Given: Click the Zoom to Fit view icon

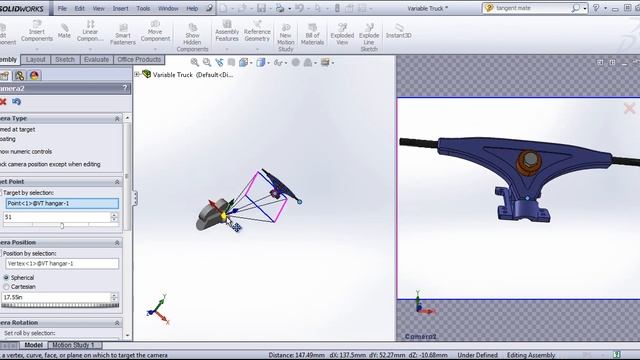Looking at the screenshot, I should pos(195,62).
